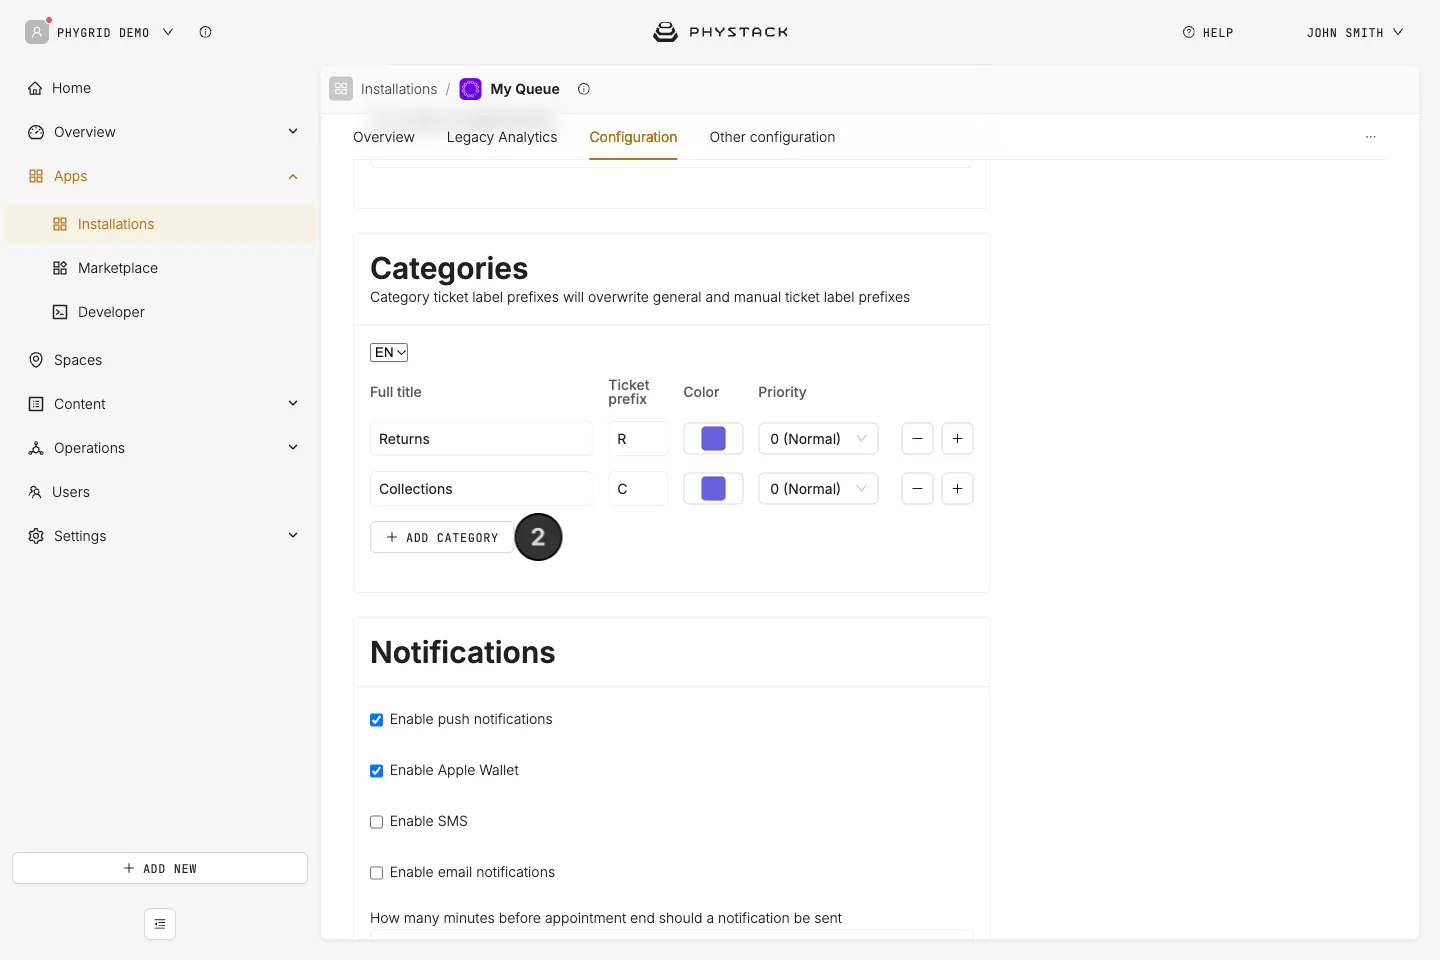The image size is (1440, 960).
Task: Add a row after Collections with plus
Action: [x=957, y=489]
